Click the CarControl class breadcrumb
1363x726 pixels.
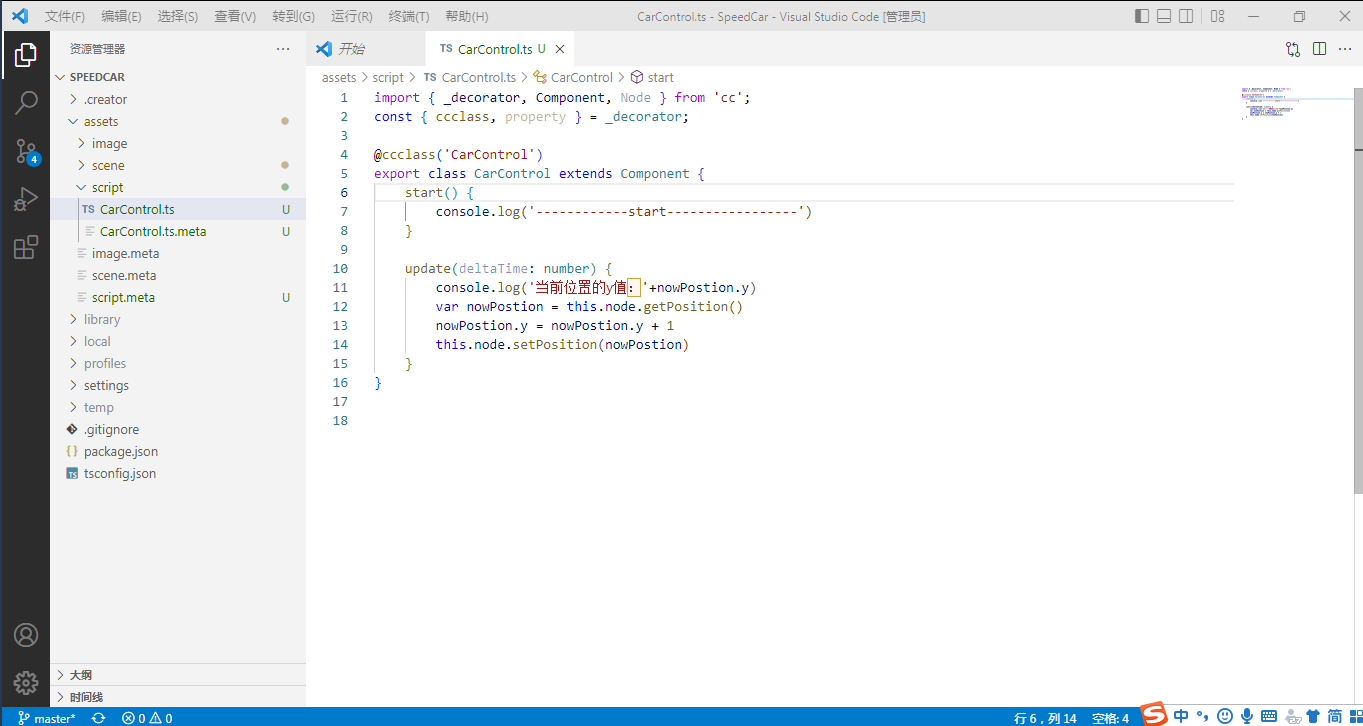point(573,77)
